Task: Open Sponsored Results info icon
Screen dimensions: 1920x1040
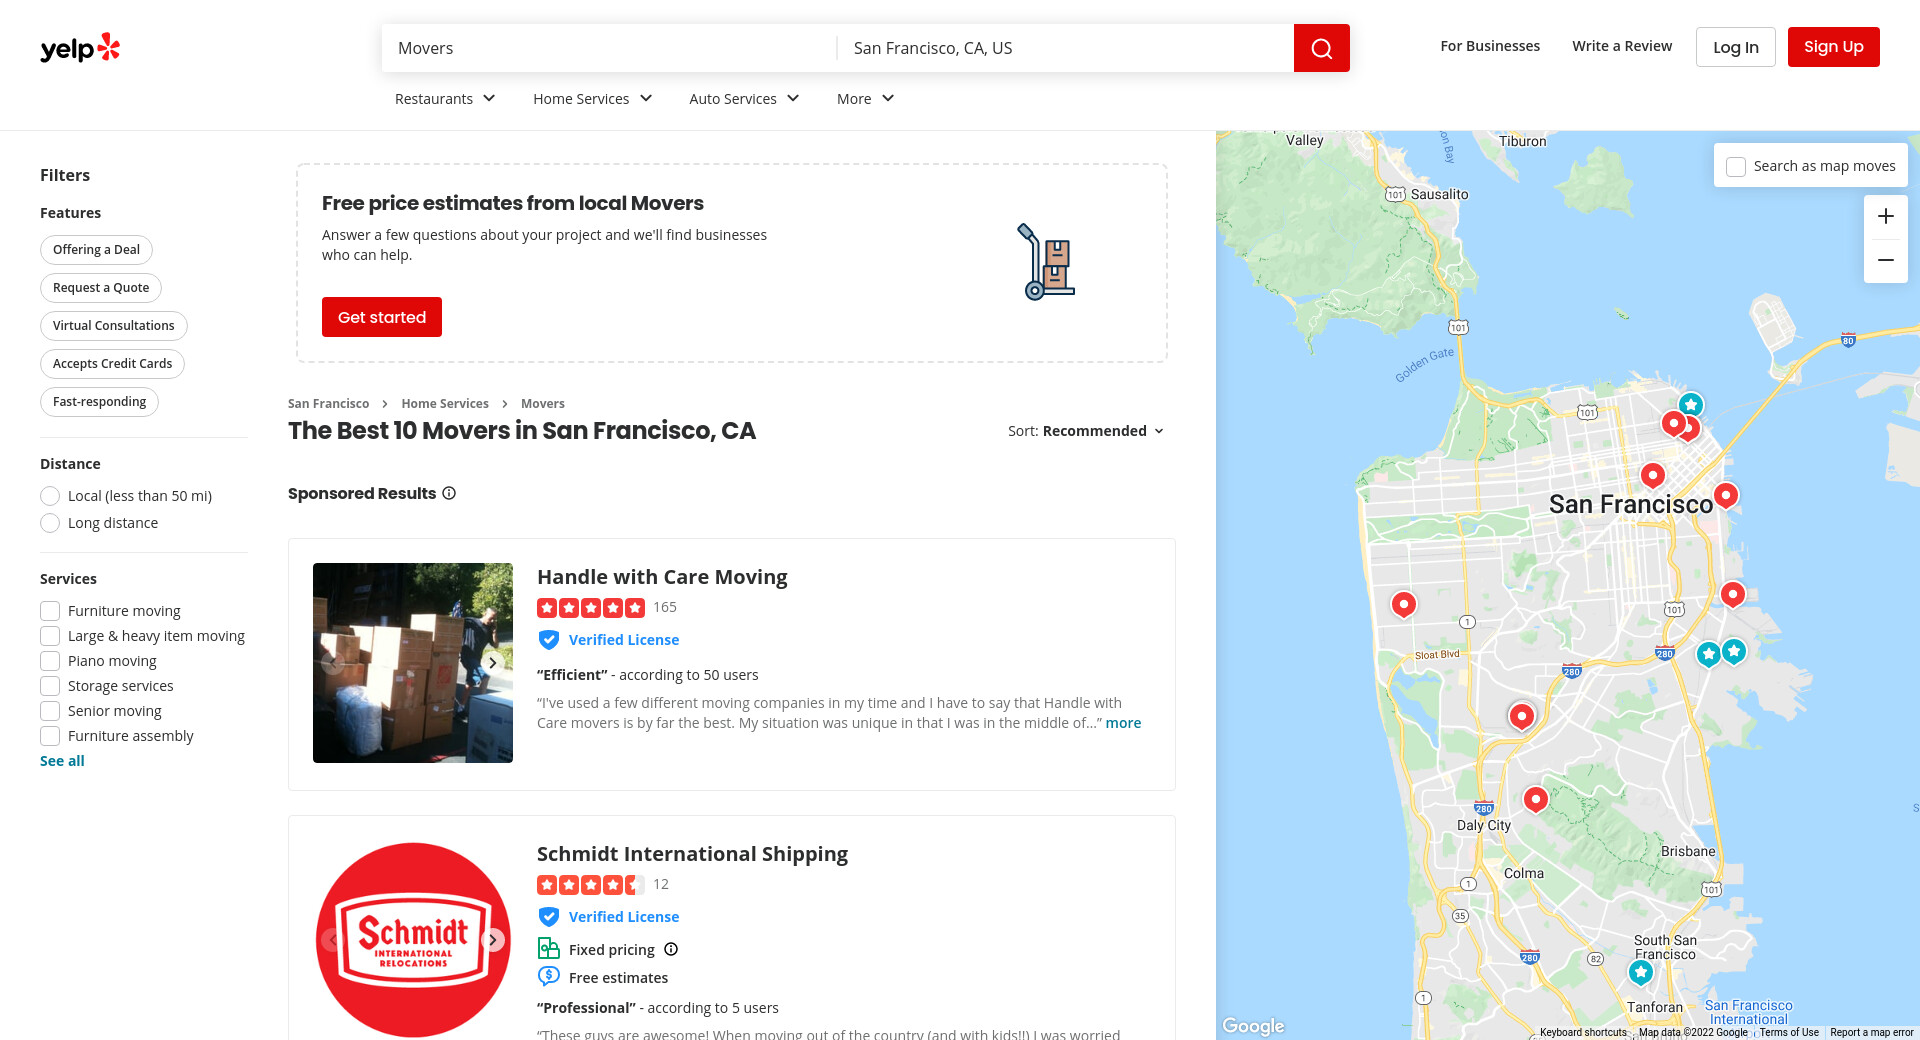Action: click(449, 493)
